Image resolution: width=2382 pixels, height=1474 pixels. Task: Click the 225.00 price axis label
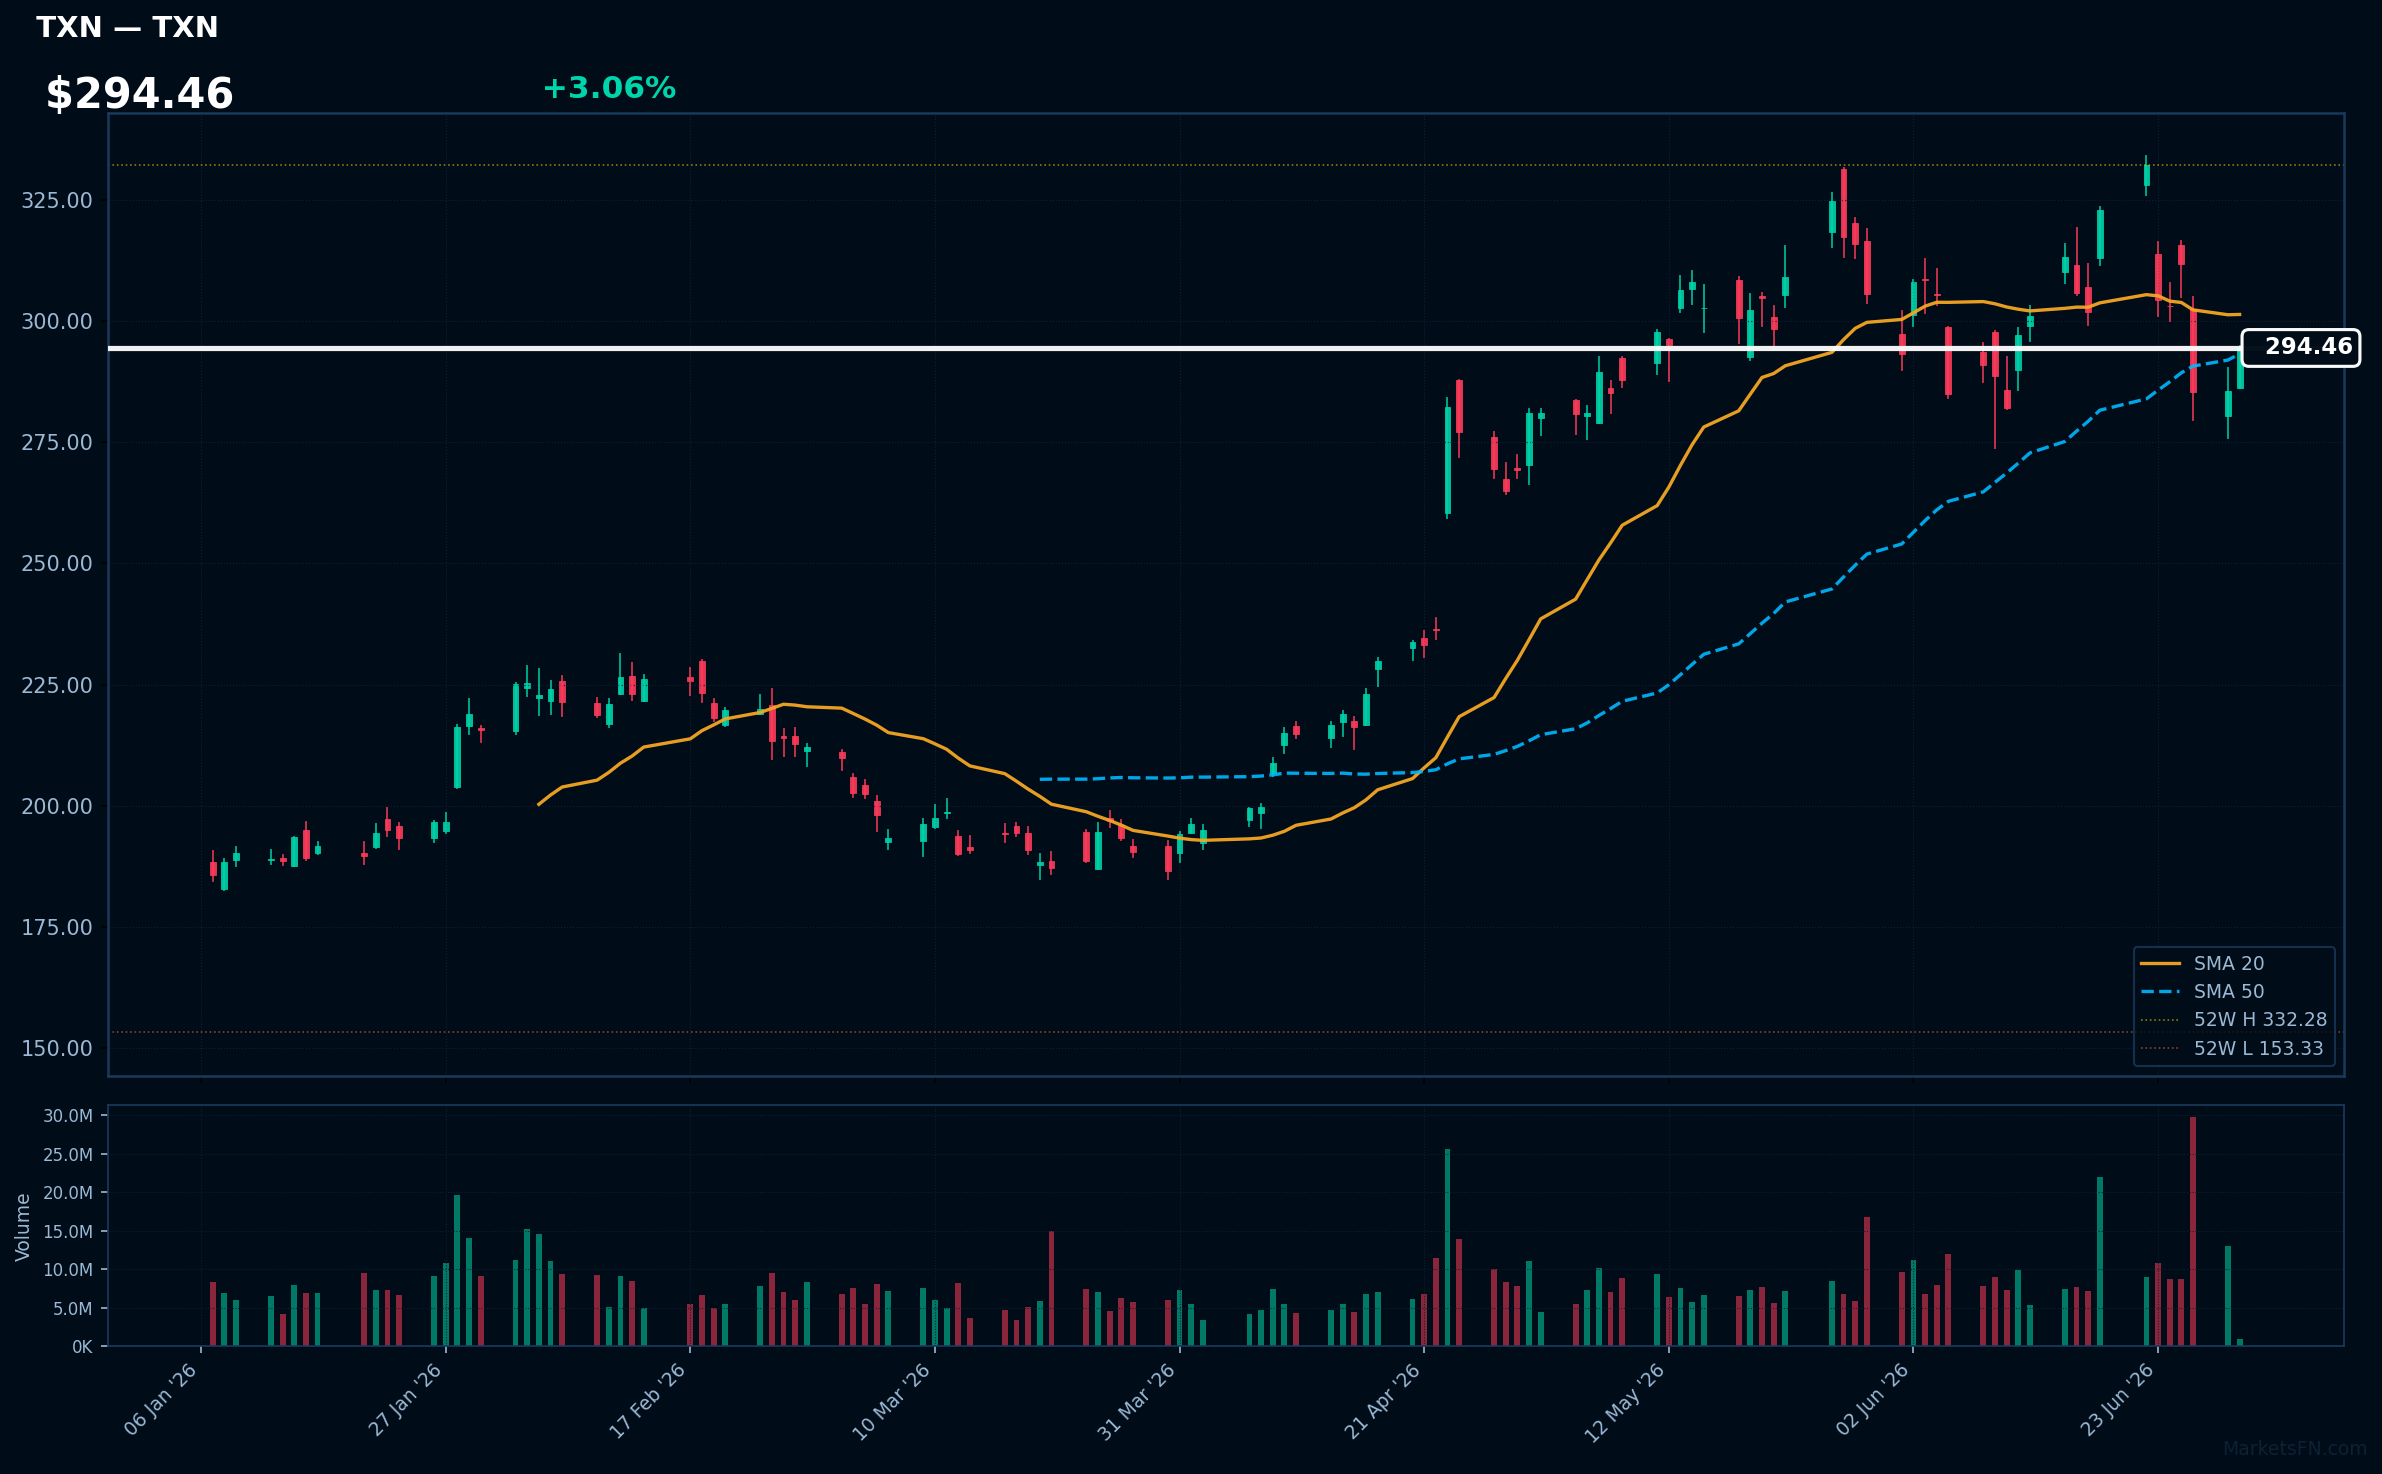point(57,685)
